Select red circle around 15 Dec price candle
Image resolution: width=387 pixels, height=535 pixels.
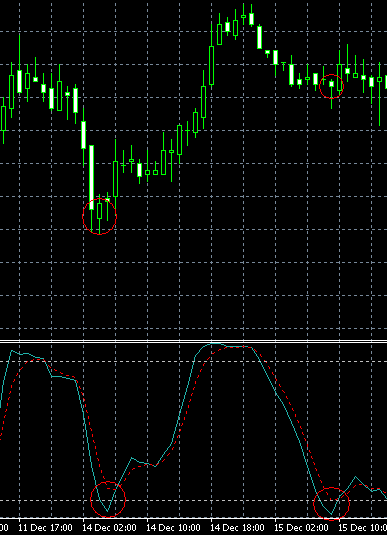pyautogui.click(x=331, y=86)
